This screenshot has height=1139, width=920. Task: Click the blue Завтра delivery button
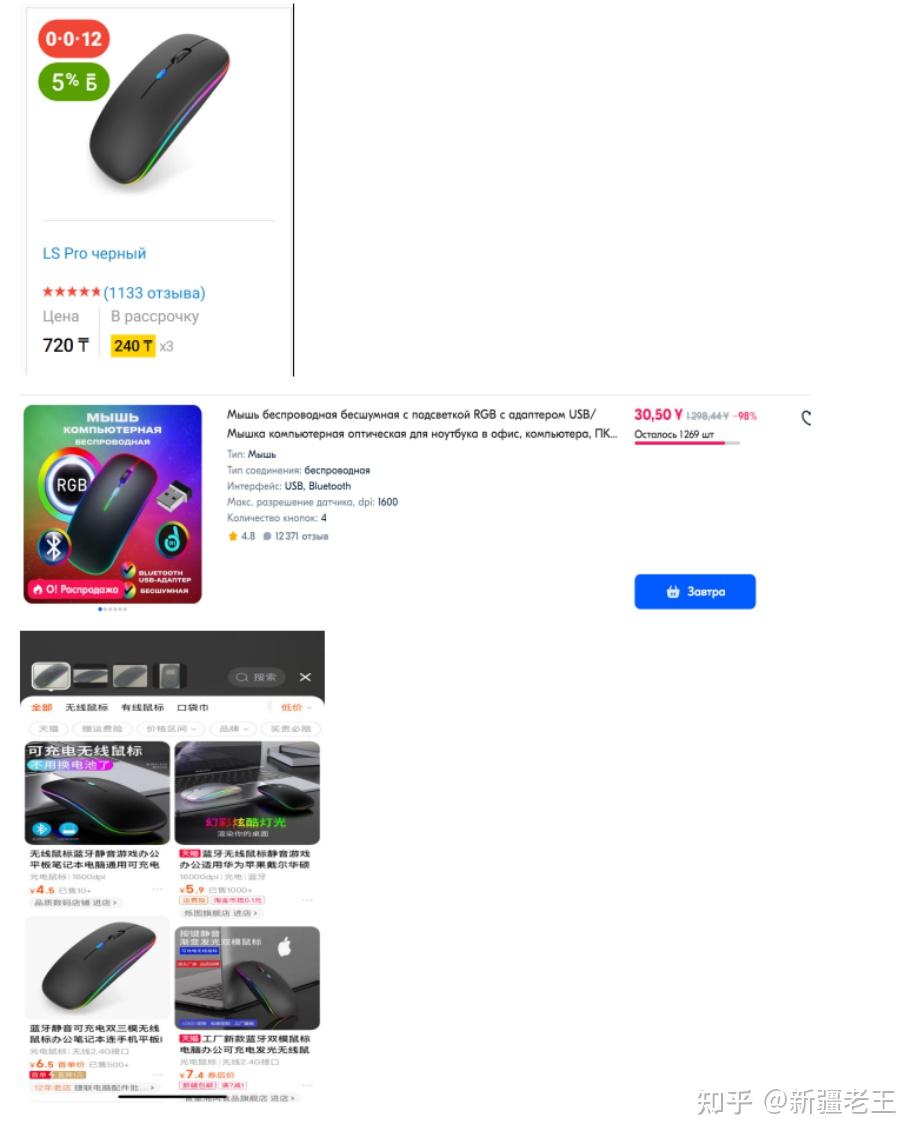pos(695,592)
